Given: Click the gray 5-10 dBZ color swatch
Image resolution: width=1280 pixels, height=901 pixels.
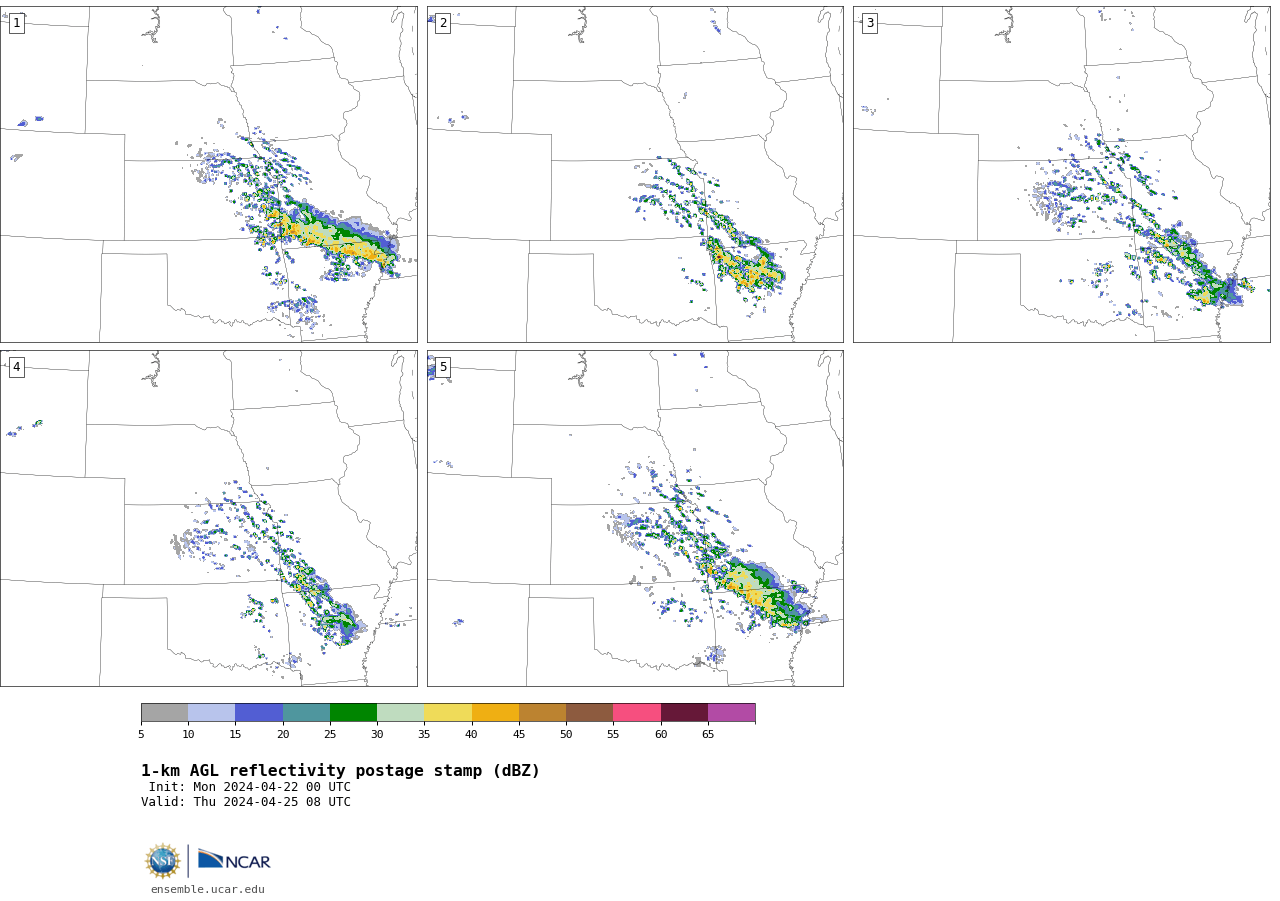Looking at the screenshot, I should click(164, 713).
